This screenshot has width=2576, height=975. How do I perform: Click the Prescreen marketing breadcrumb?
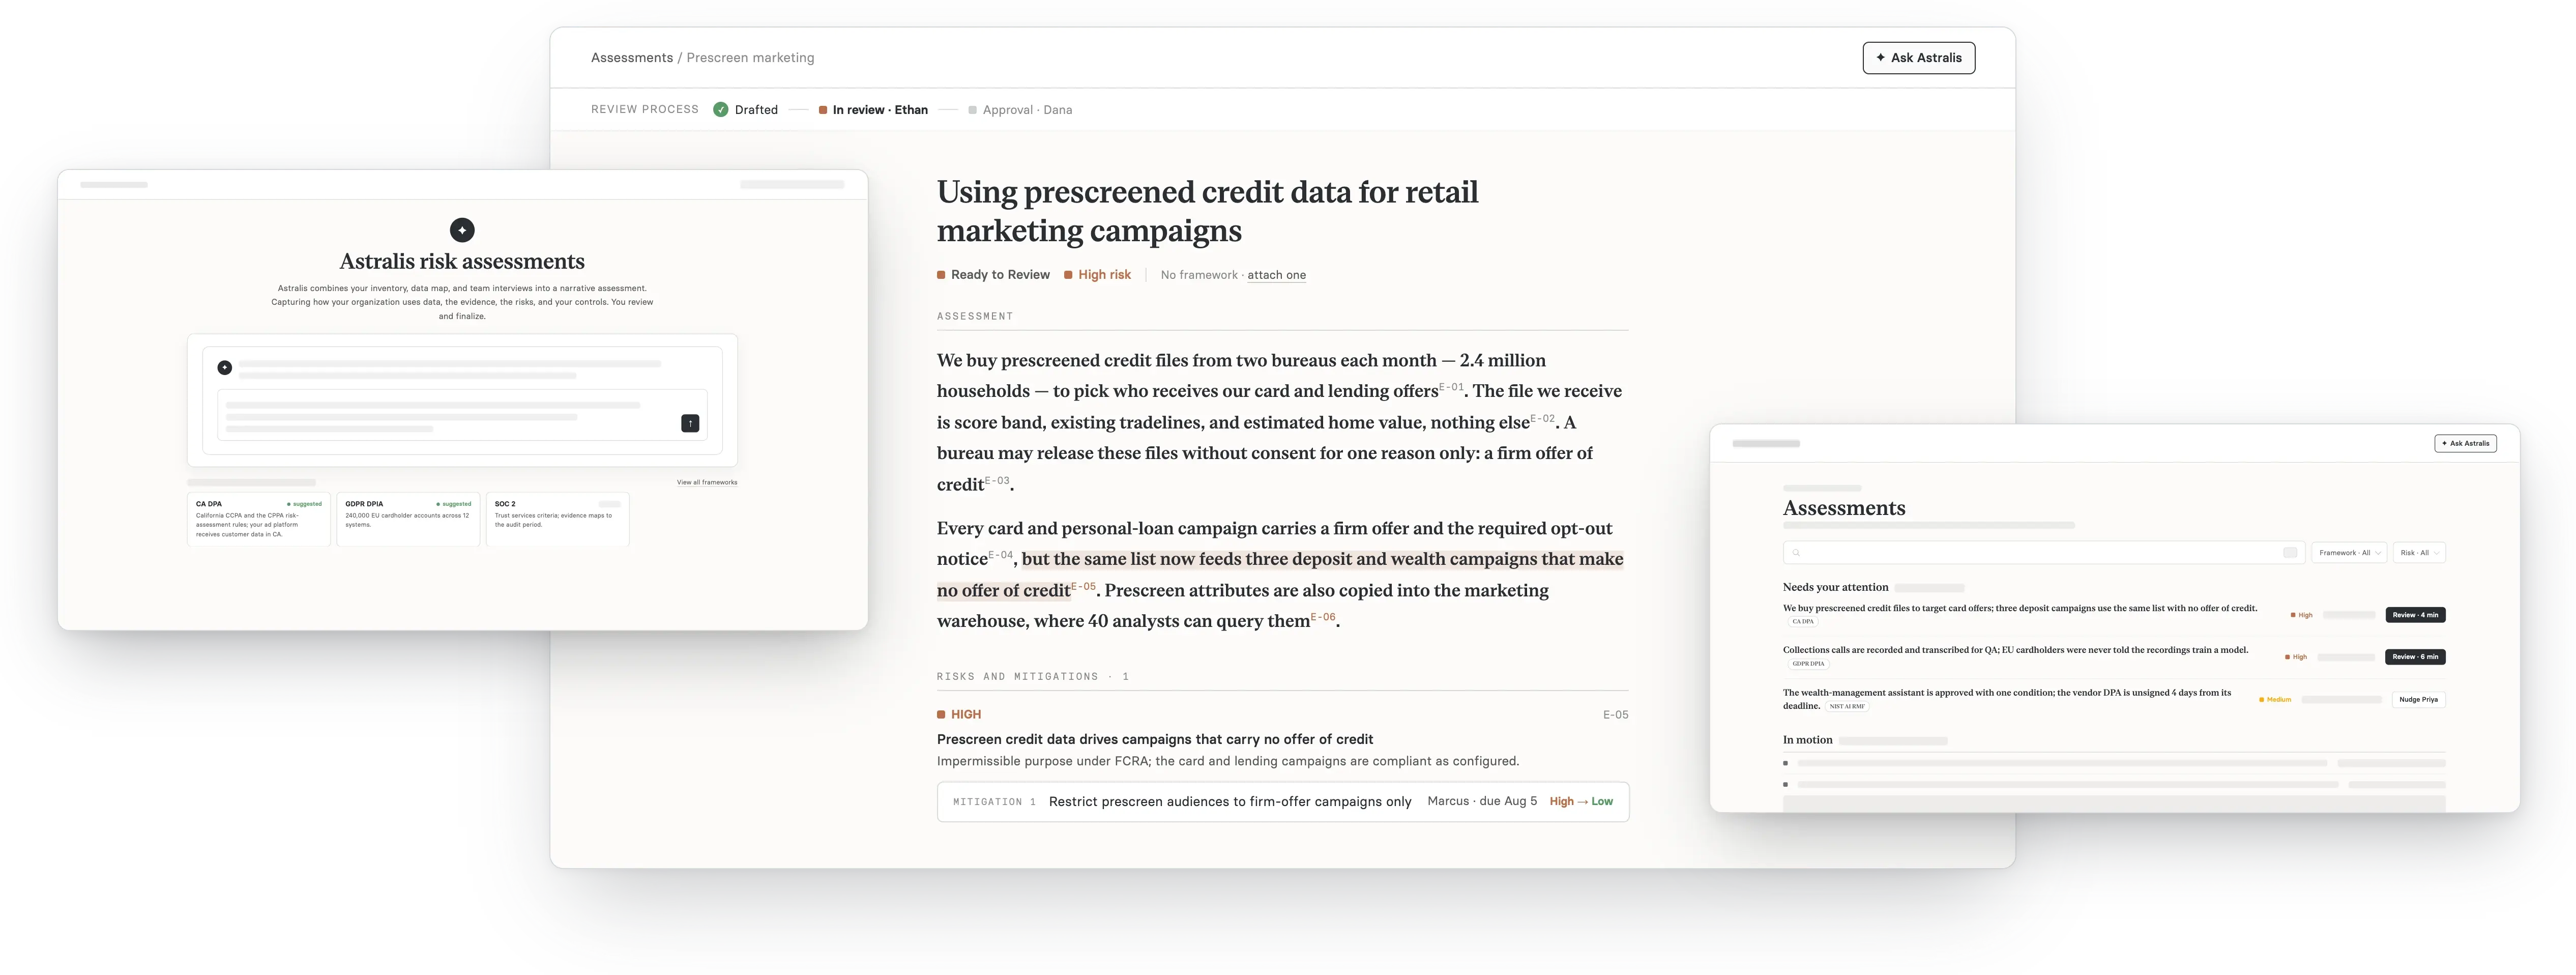[750, 58]
